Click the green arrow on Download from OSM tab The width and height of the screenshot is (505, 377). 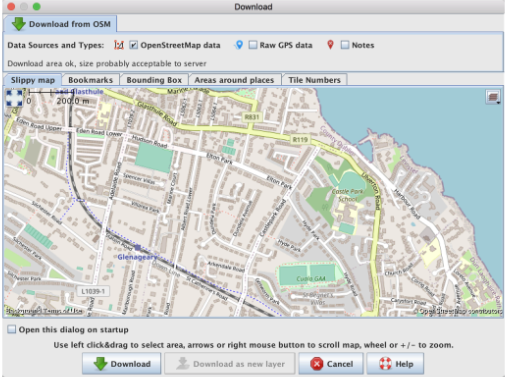18,24
